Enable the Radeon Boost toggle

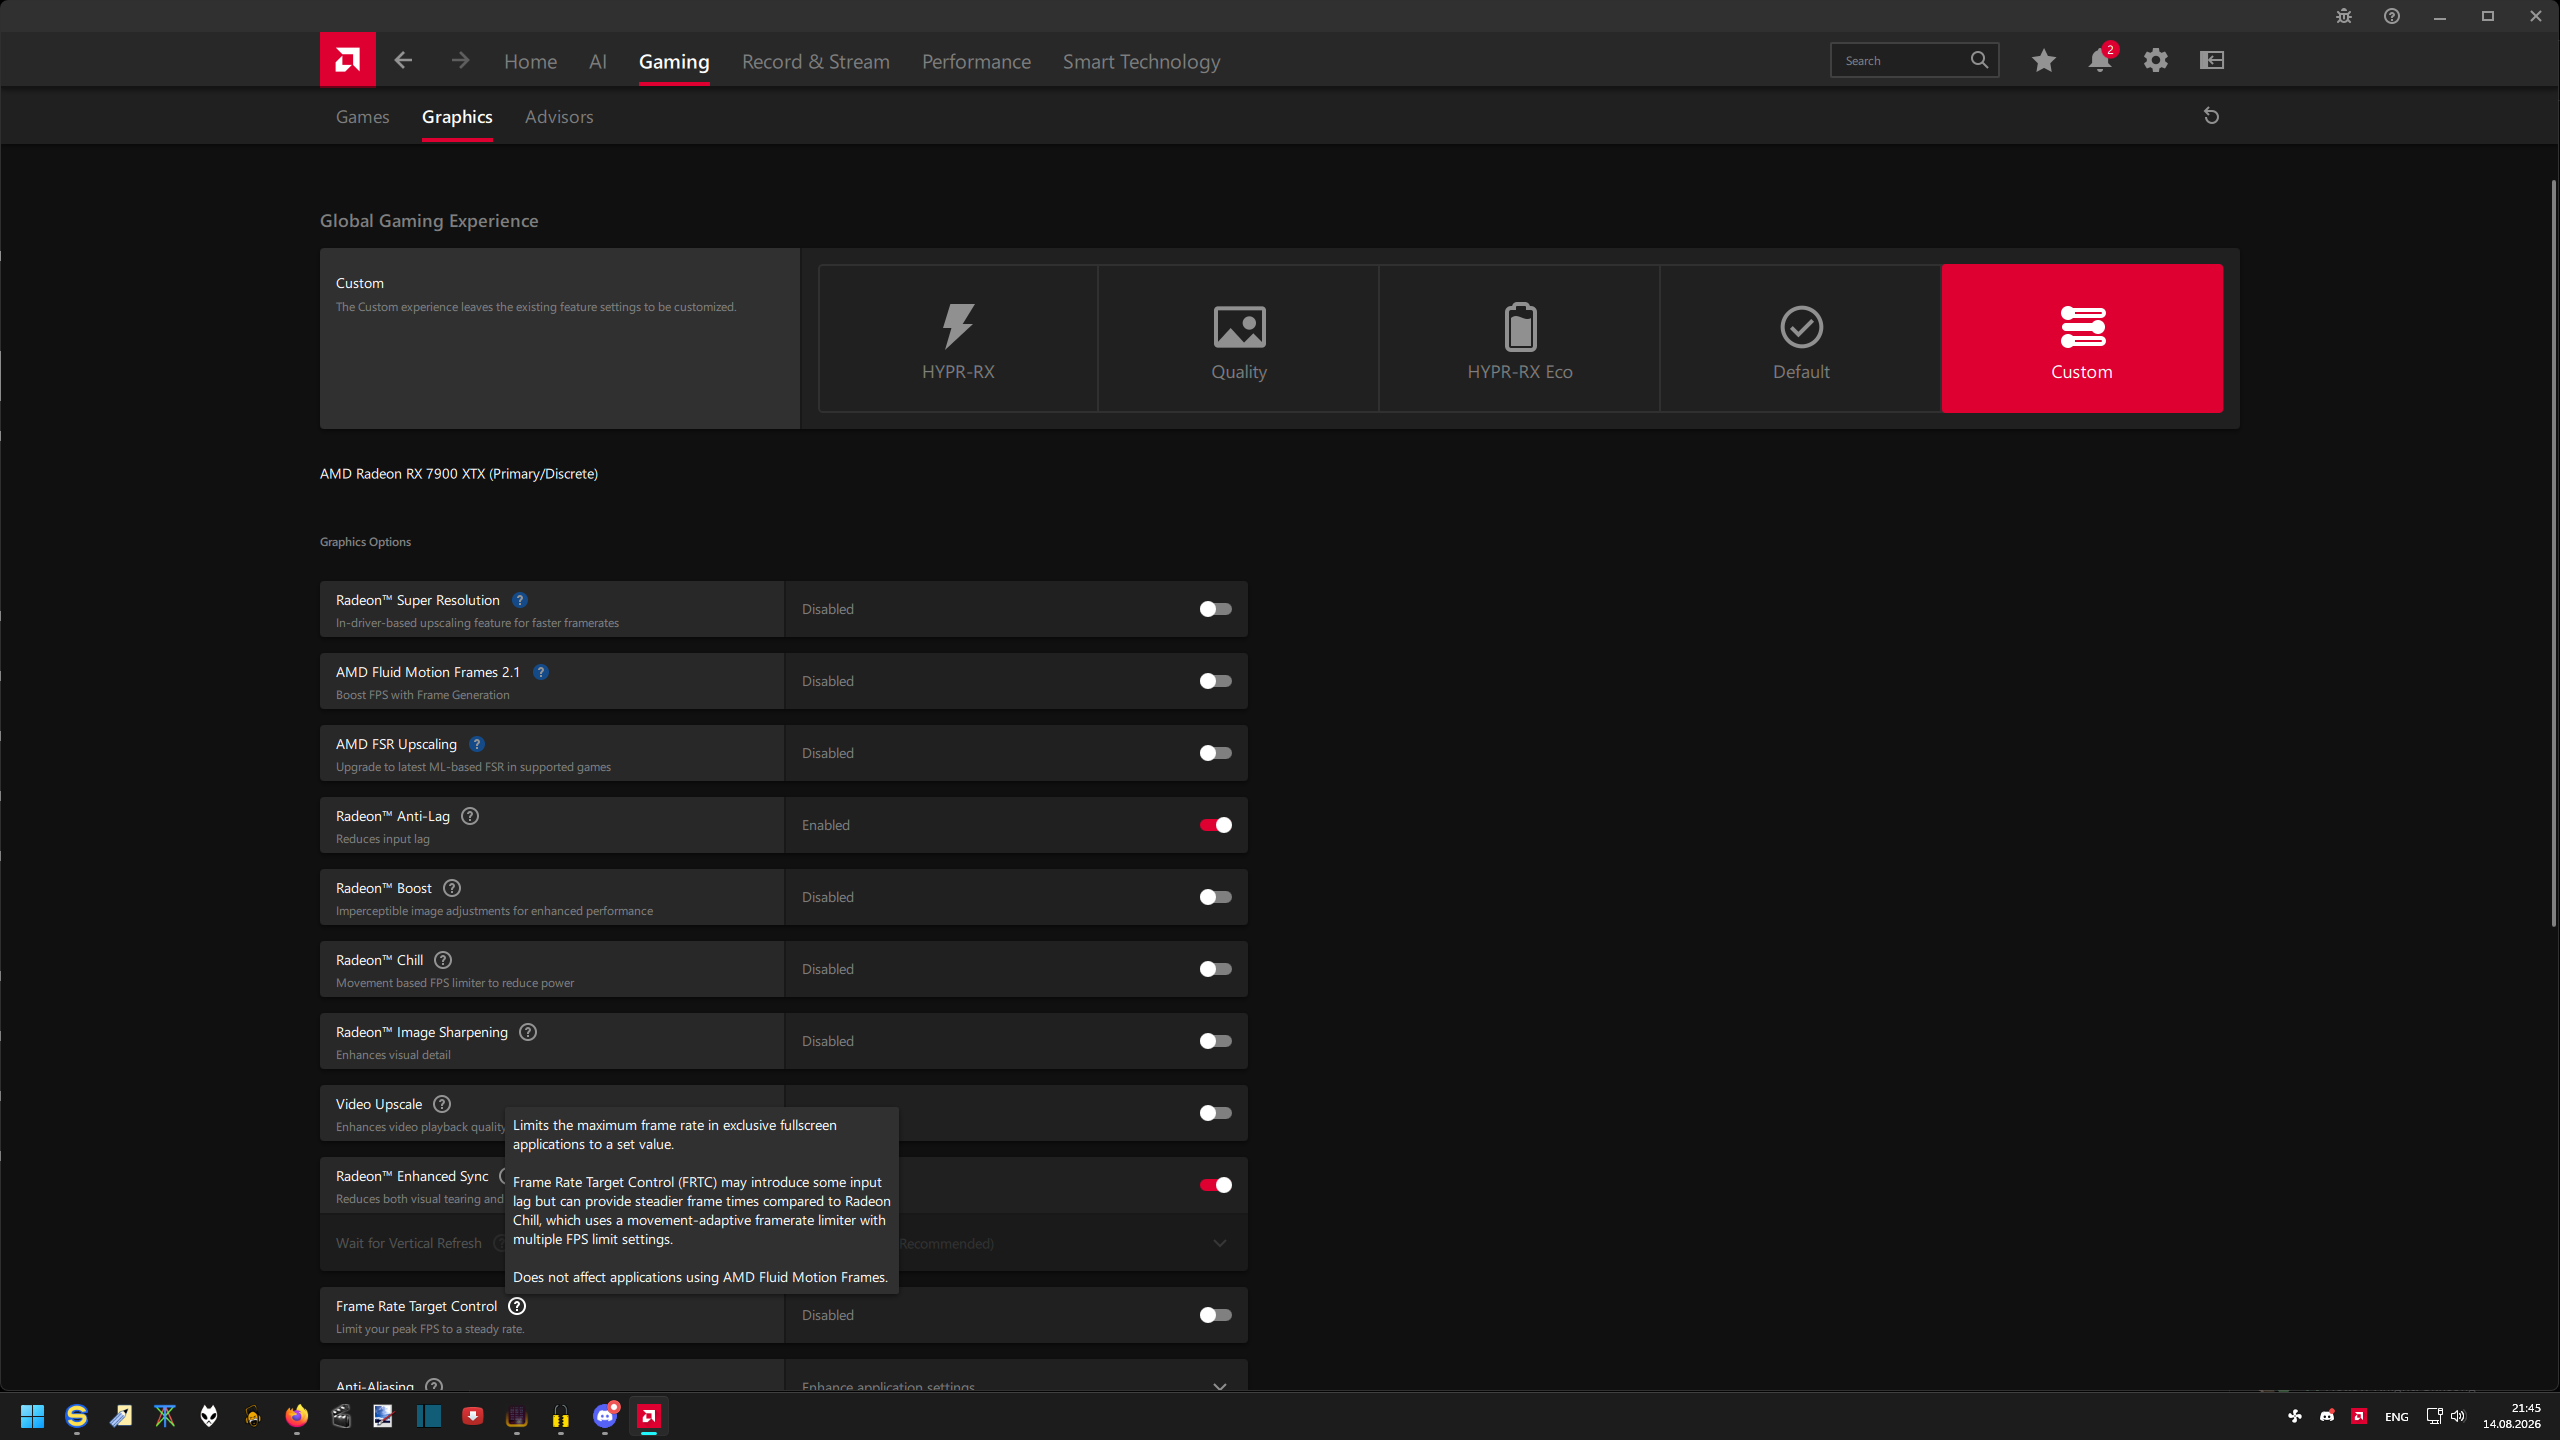point(1216,897)
